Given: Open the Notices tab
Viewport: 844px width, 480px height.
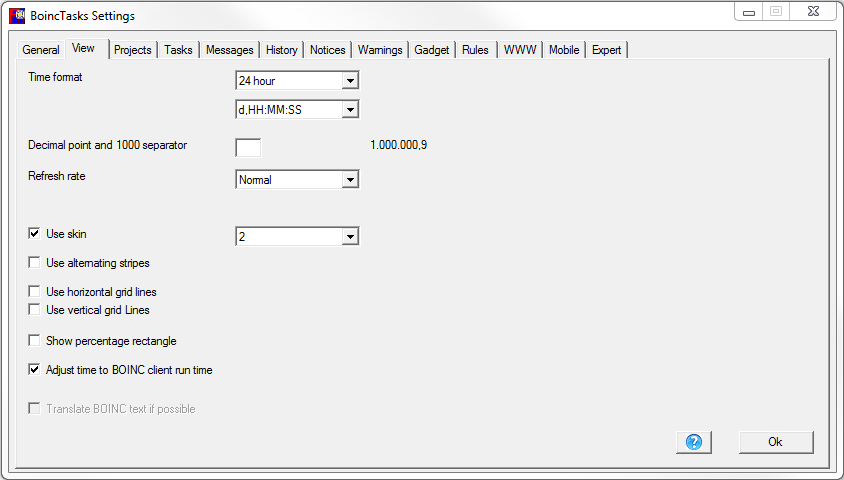Looking at the screenshot, I should [x=328, y=50].
